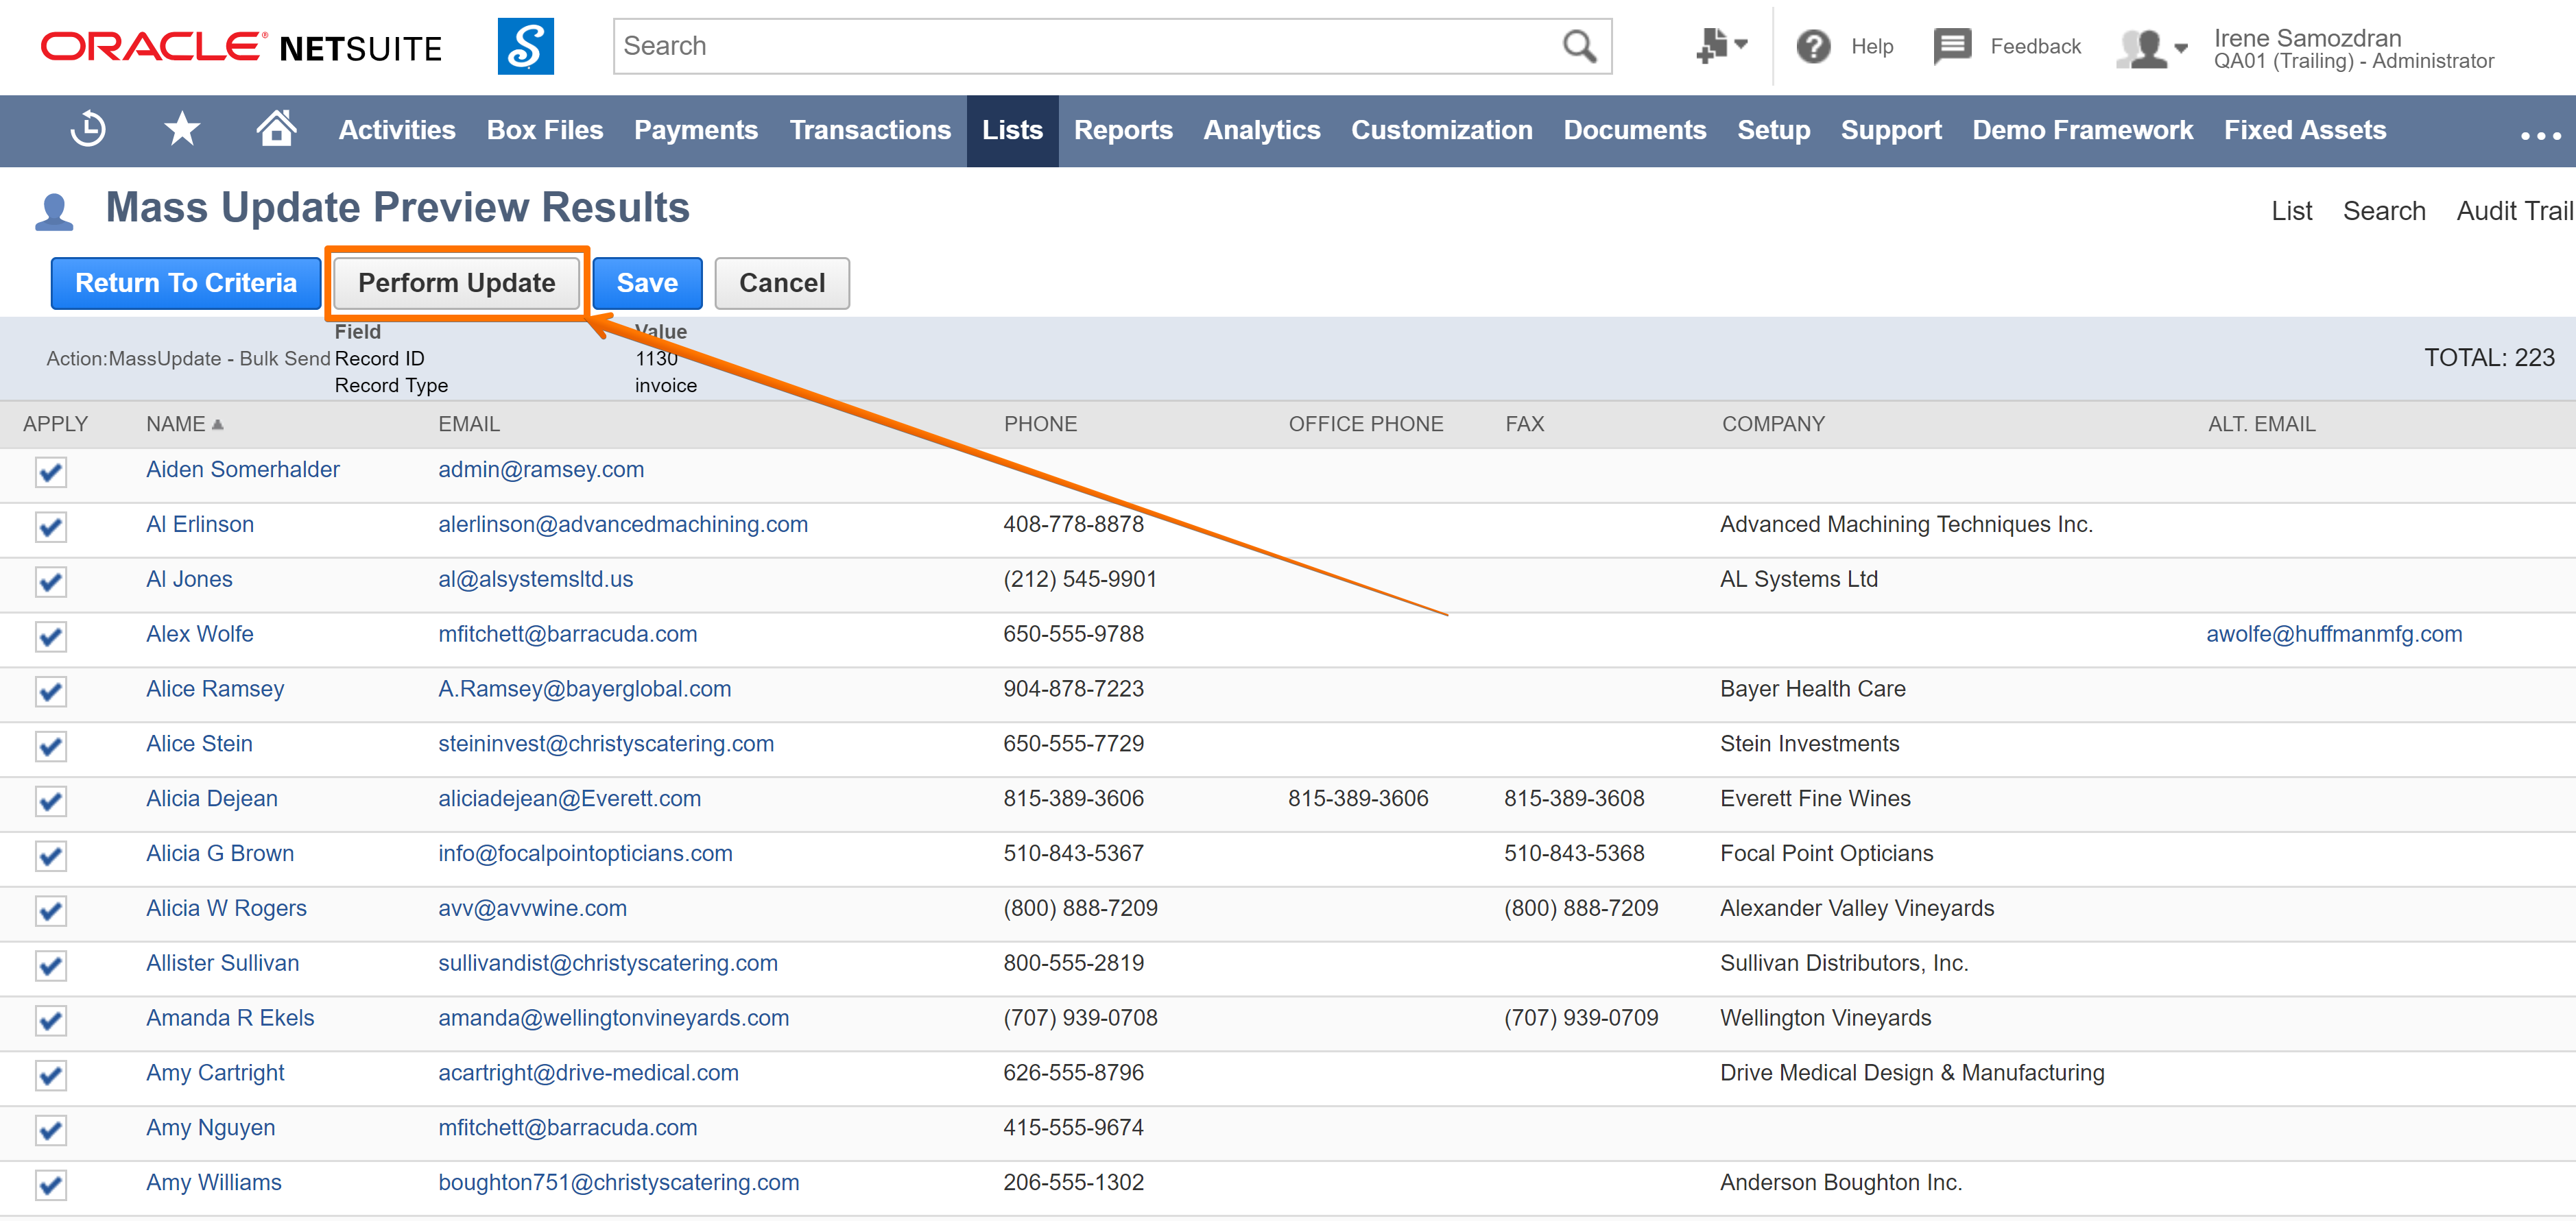
Task: Uncheck Apply for Alicia G Brown
Action: pyautogui.click(x=51, y=856)
